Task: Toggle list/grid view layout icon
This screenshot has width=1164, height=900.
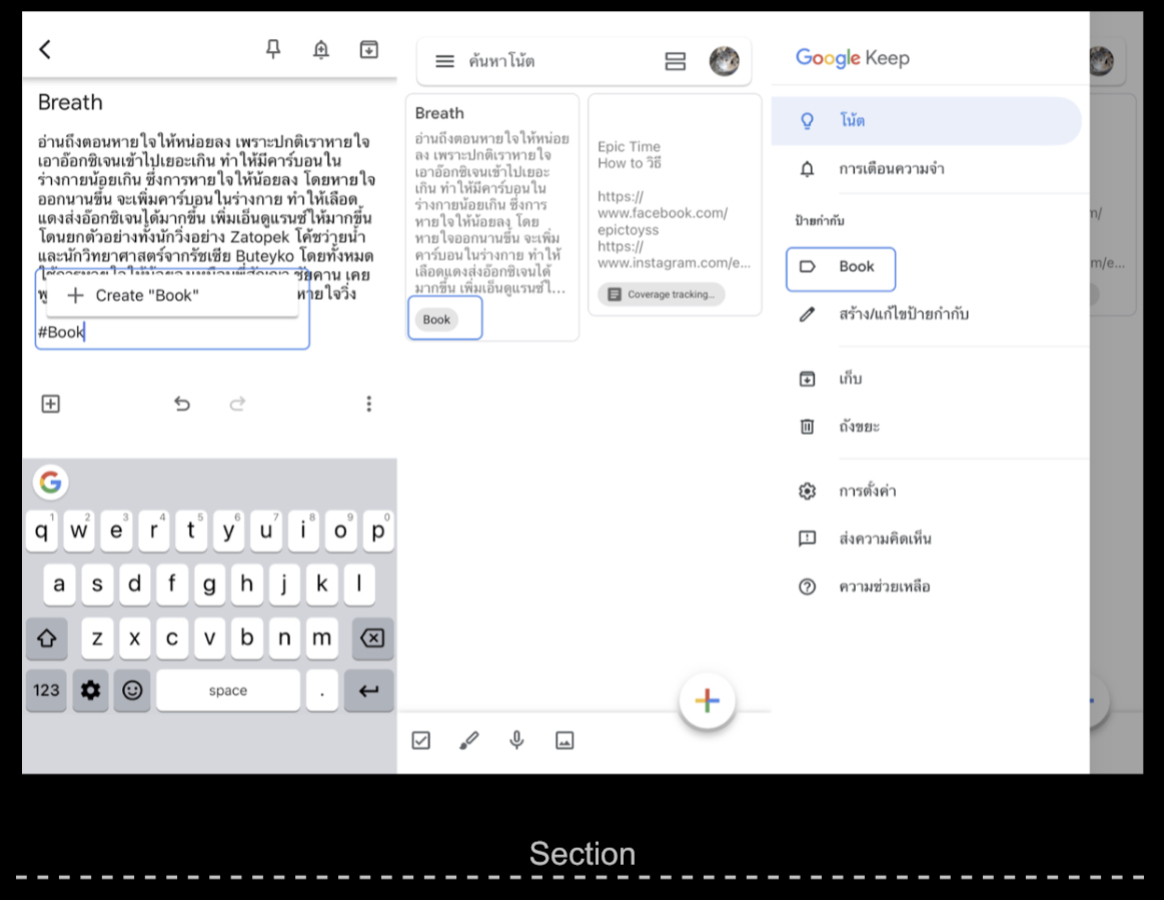Action: [675, 61]
